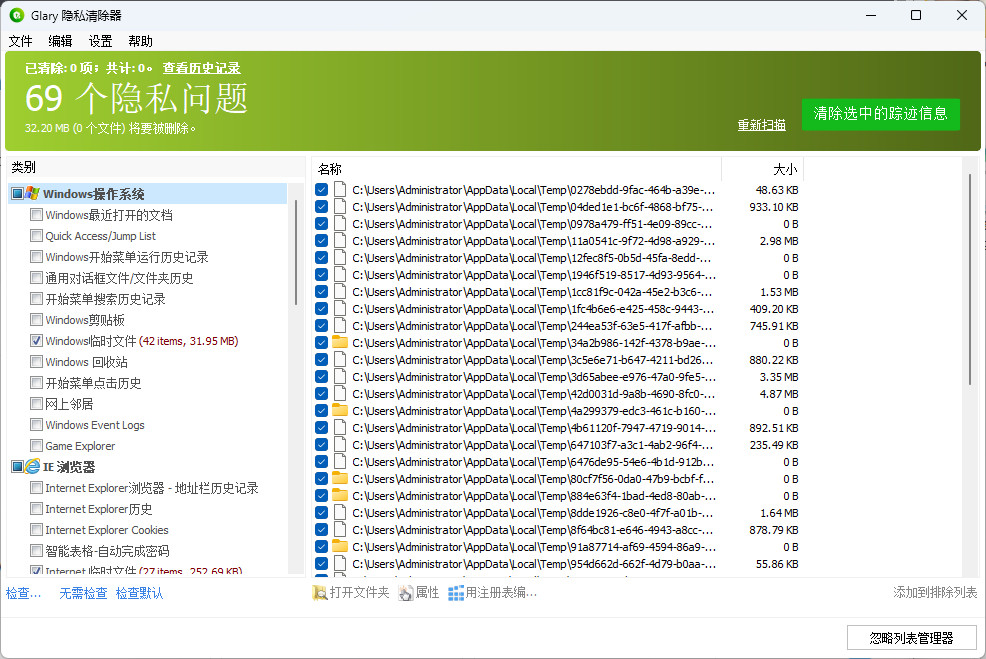Click the file icon of the 11a0541c row
986x659 pixels.
click(340, 240)
